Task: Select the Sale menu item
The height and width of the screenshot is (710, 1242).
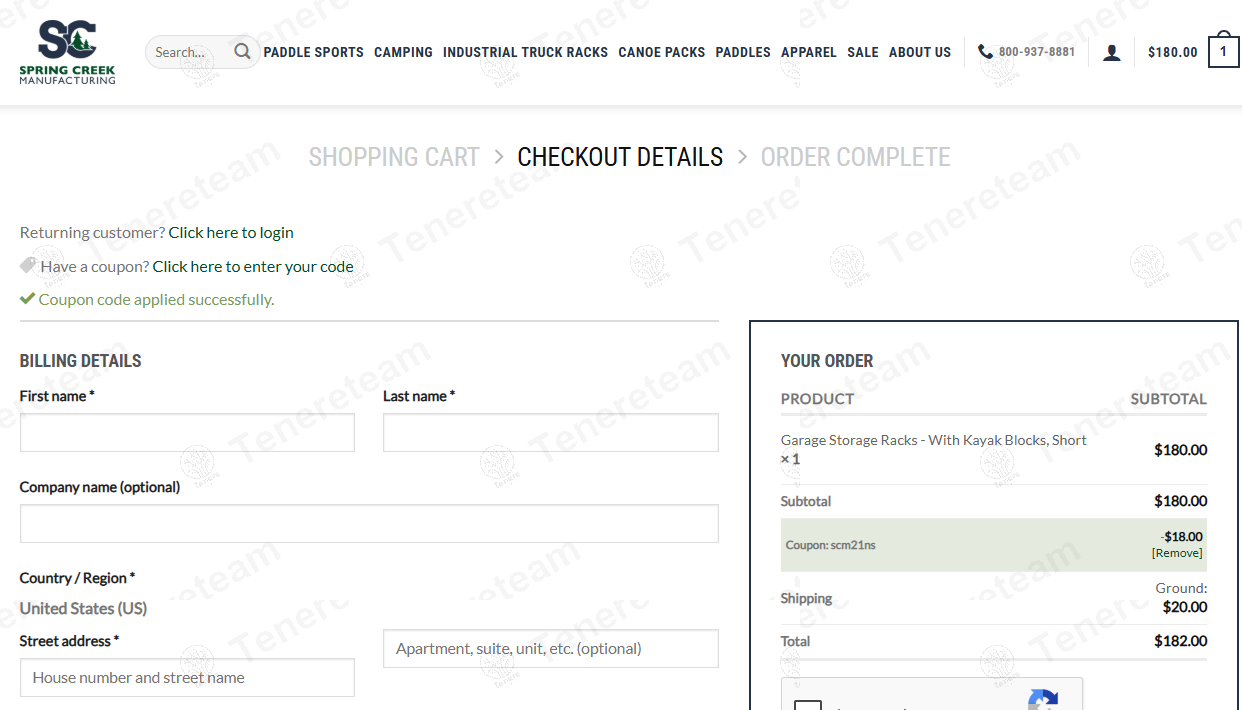Action: click(862, 52)
